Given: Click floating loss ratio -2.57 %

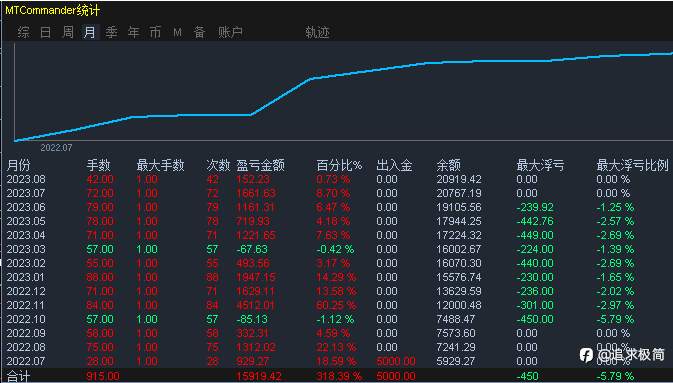Looking at the screenshot, I should coord(615,221).
